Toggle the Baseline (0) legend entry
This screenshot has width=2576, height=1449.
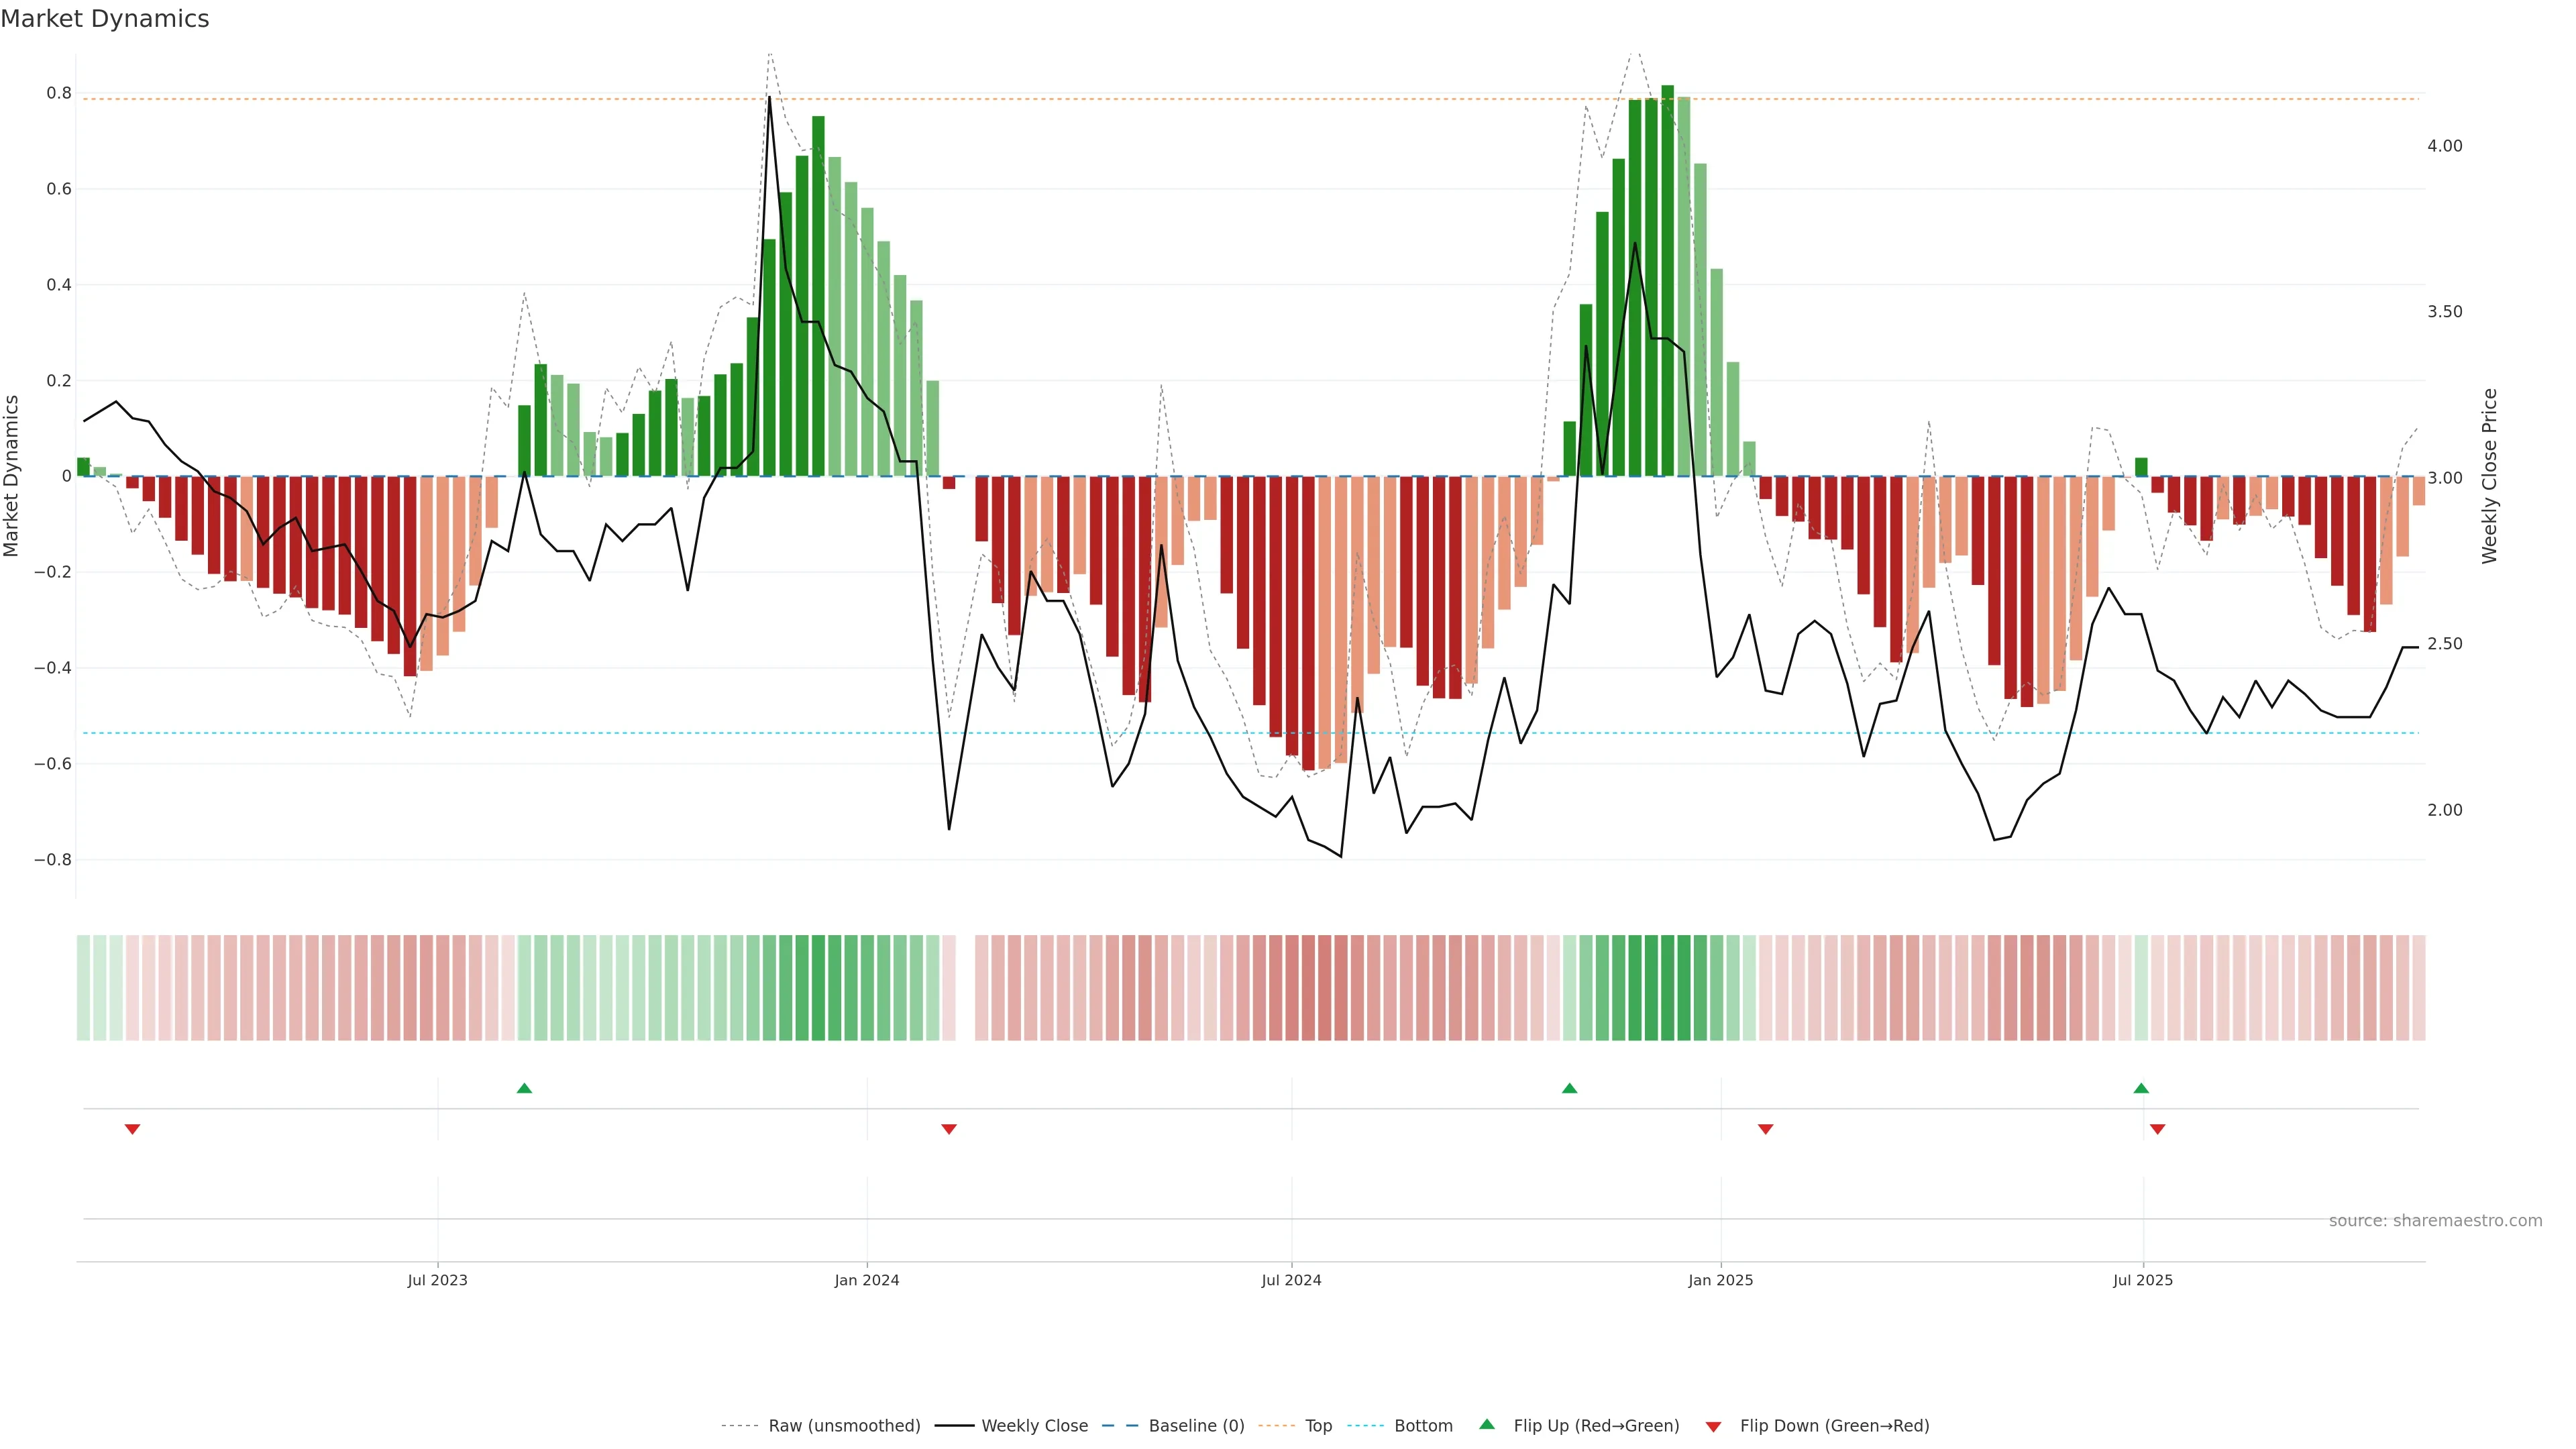(1196, 1426)
